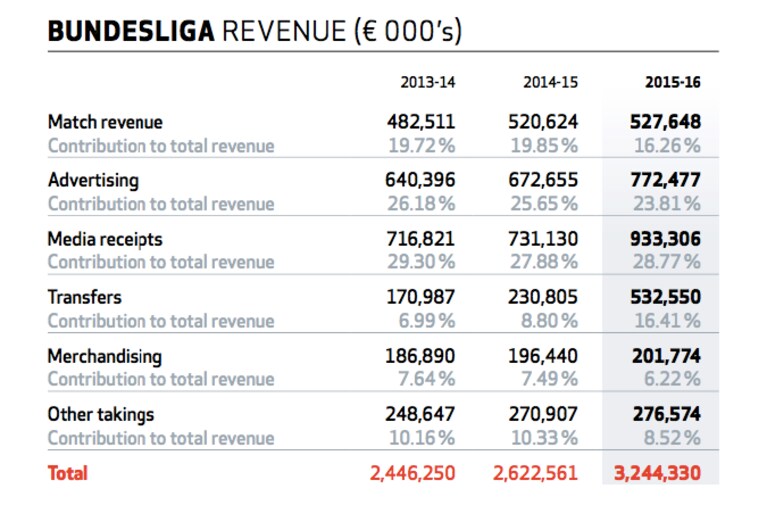Click the Media receipts row label
This screenshot has height=505, width=767.
pos(105,239)
